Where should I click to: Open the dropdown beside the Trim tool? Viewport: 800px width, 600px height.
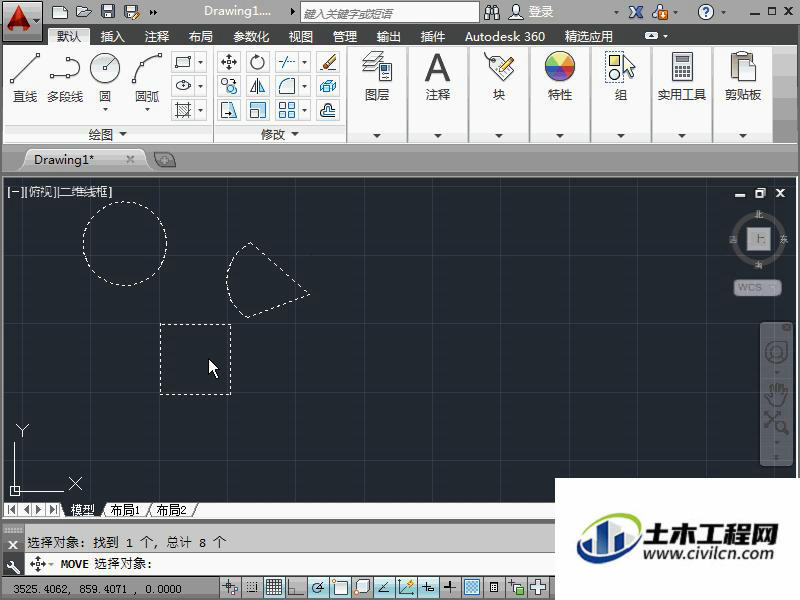(305, 62)
